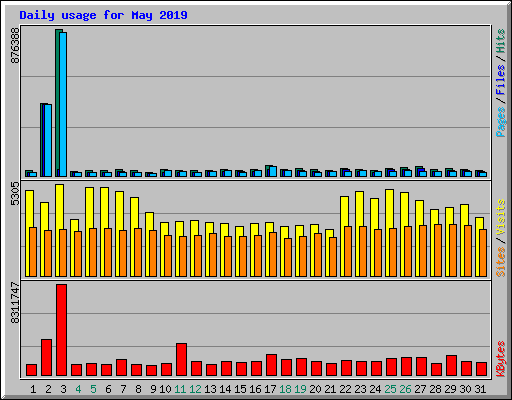
Task: Click the orange sites bar for day 31
Action: click(483, 253)
